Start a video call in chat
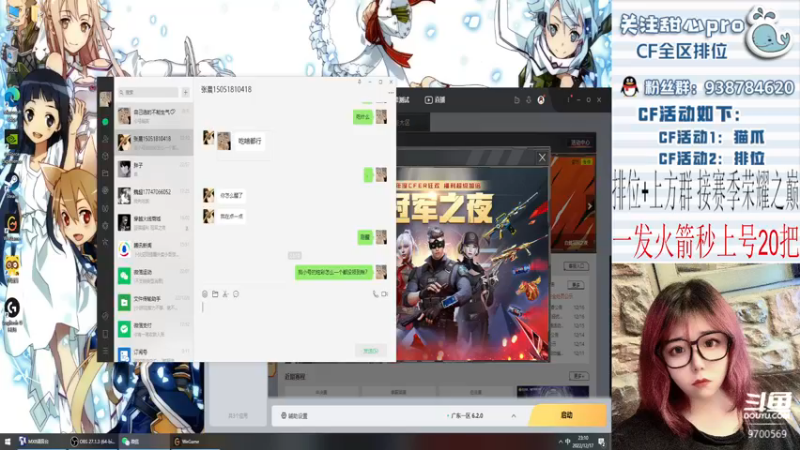Image resolution: width=800 pixels, height=450 pixels. point(385,294)
